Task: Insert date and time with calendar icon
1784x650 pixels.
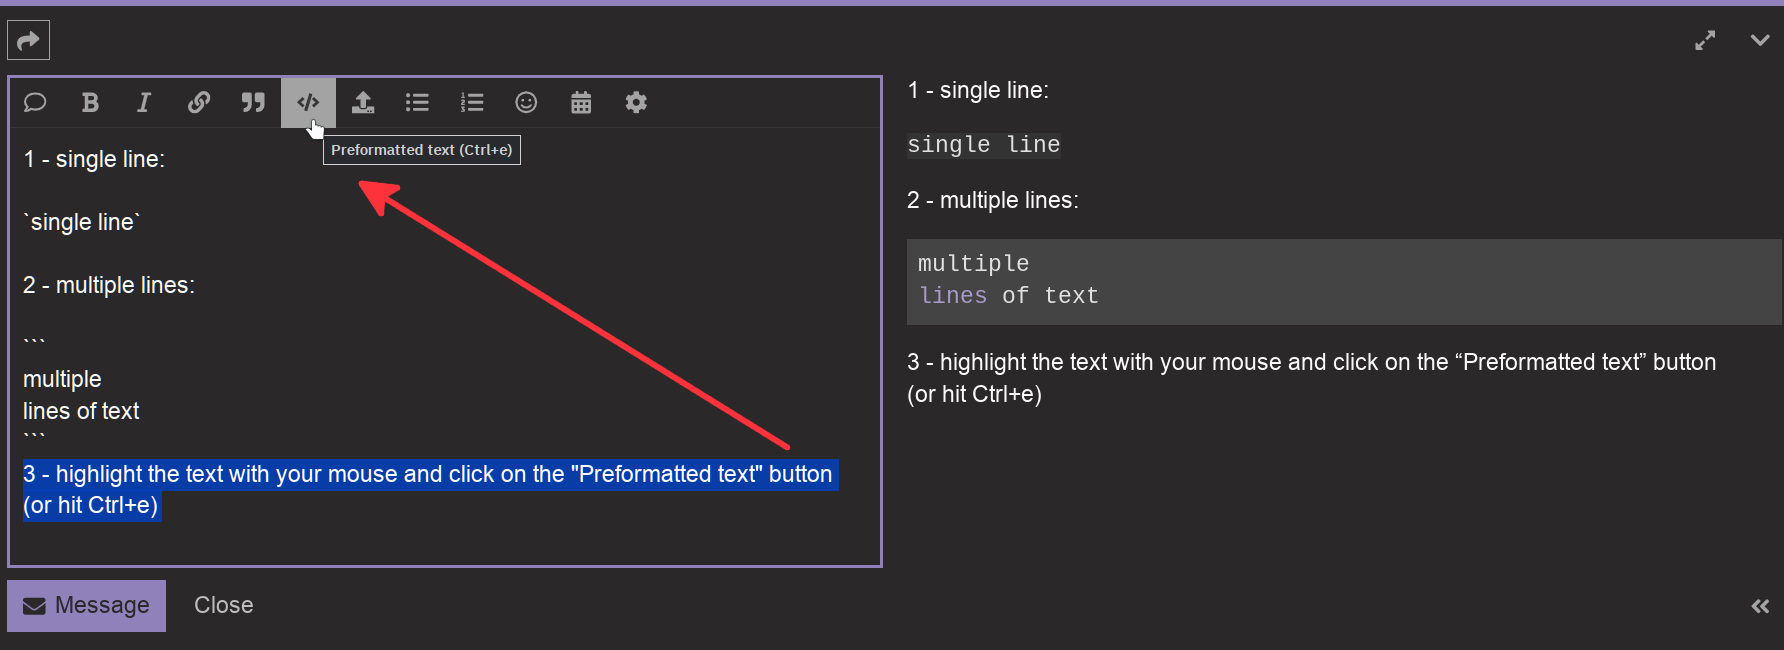Action: pyautogui.click(x=581, y=102)
